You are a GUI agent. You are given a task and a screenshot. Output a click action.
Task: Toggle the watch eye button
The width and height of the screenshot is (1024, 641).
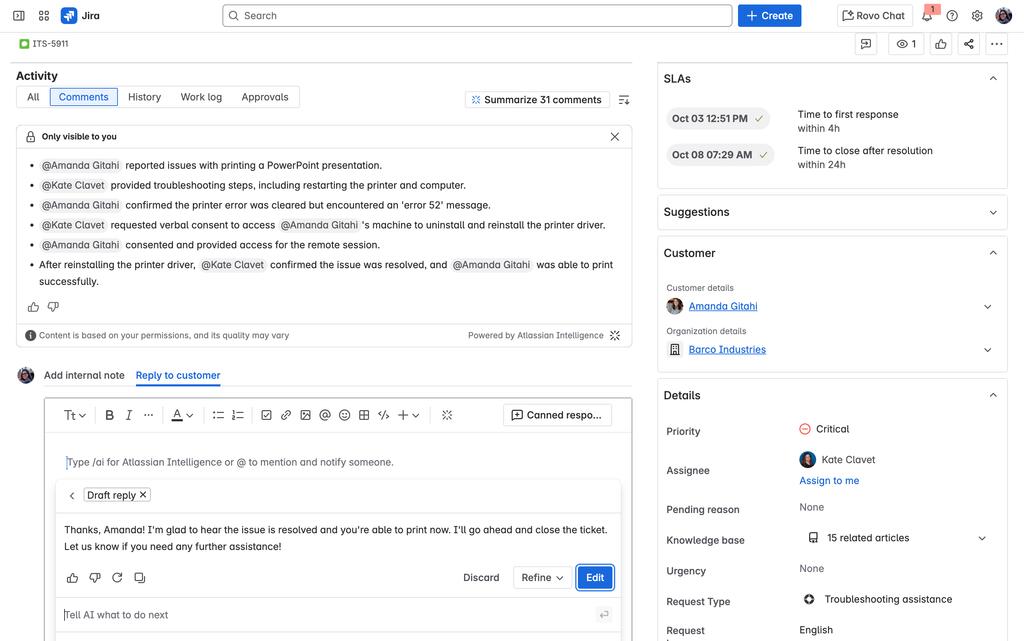click(906, 44)
